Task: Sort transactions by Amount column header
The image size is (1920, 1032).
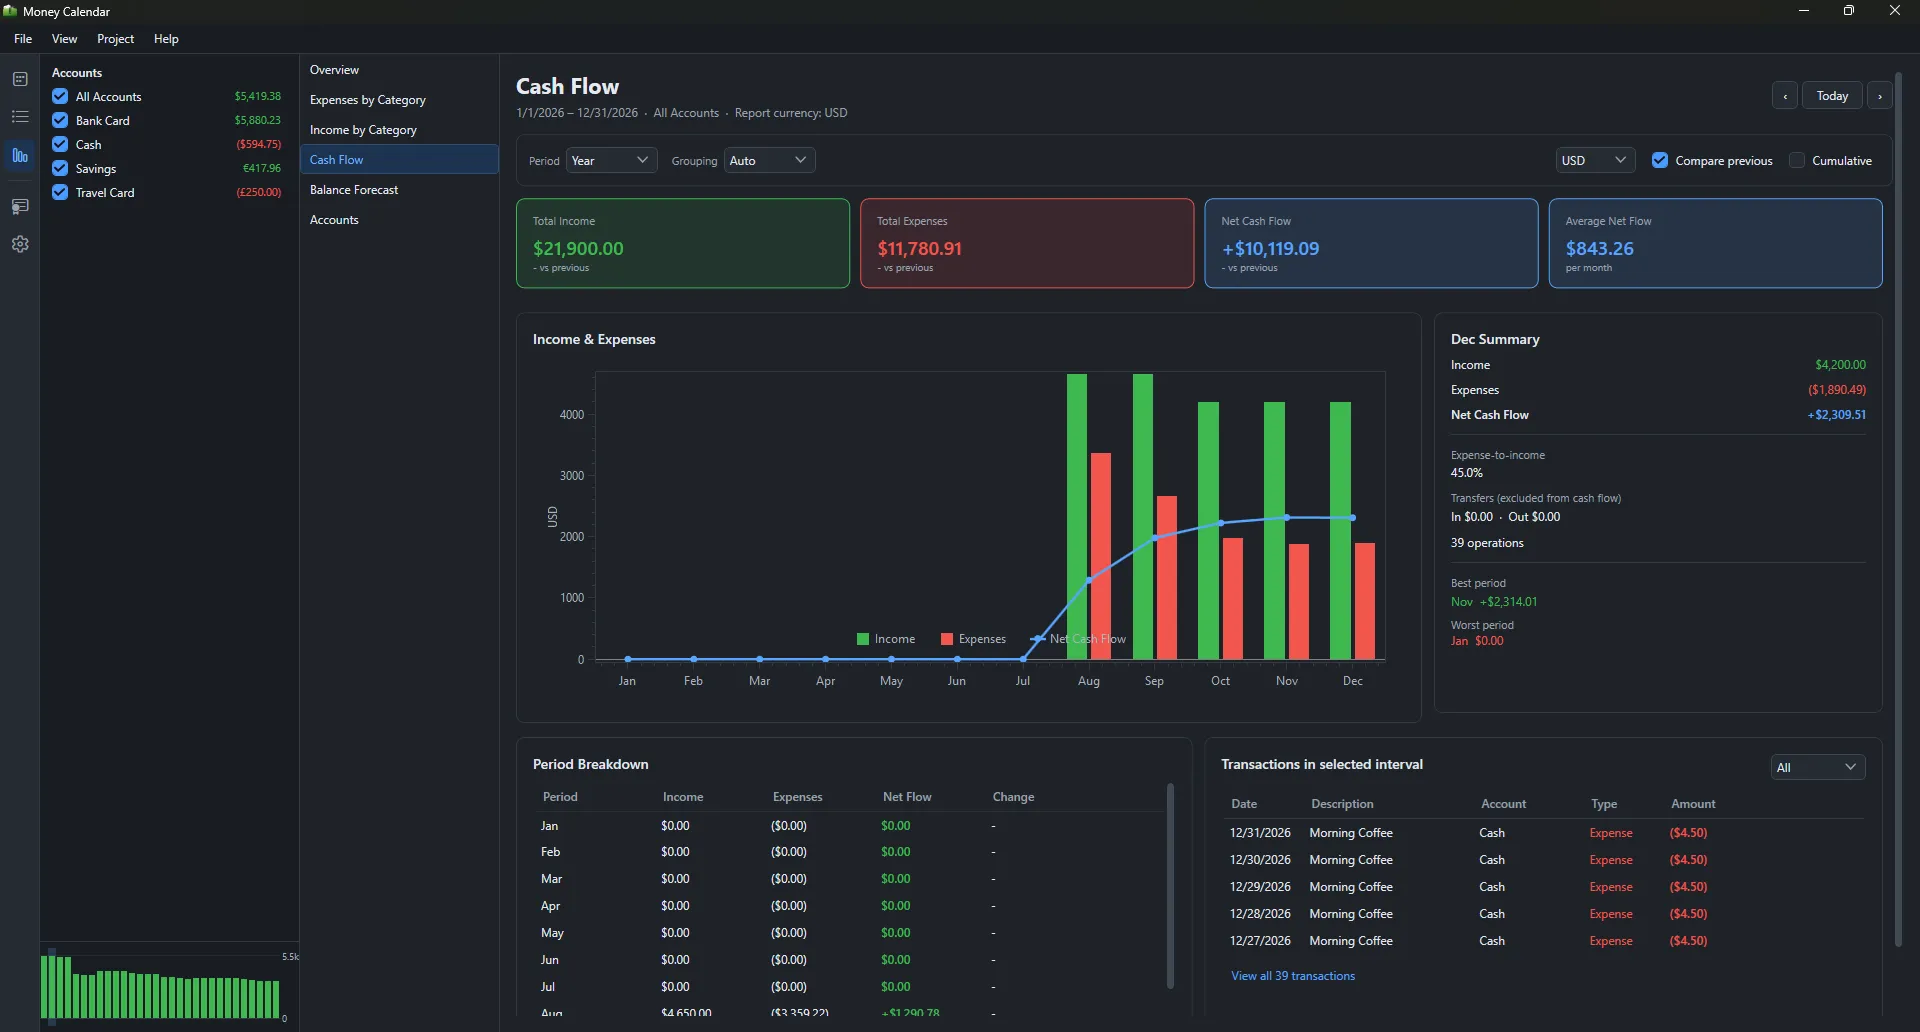Action: 1693,804
